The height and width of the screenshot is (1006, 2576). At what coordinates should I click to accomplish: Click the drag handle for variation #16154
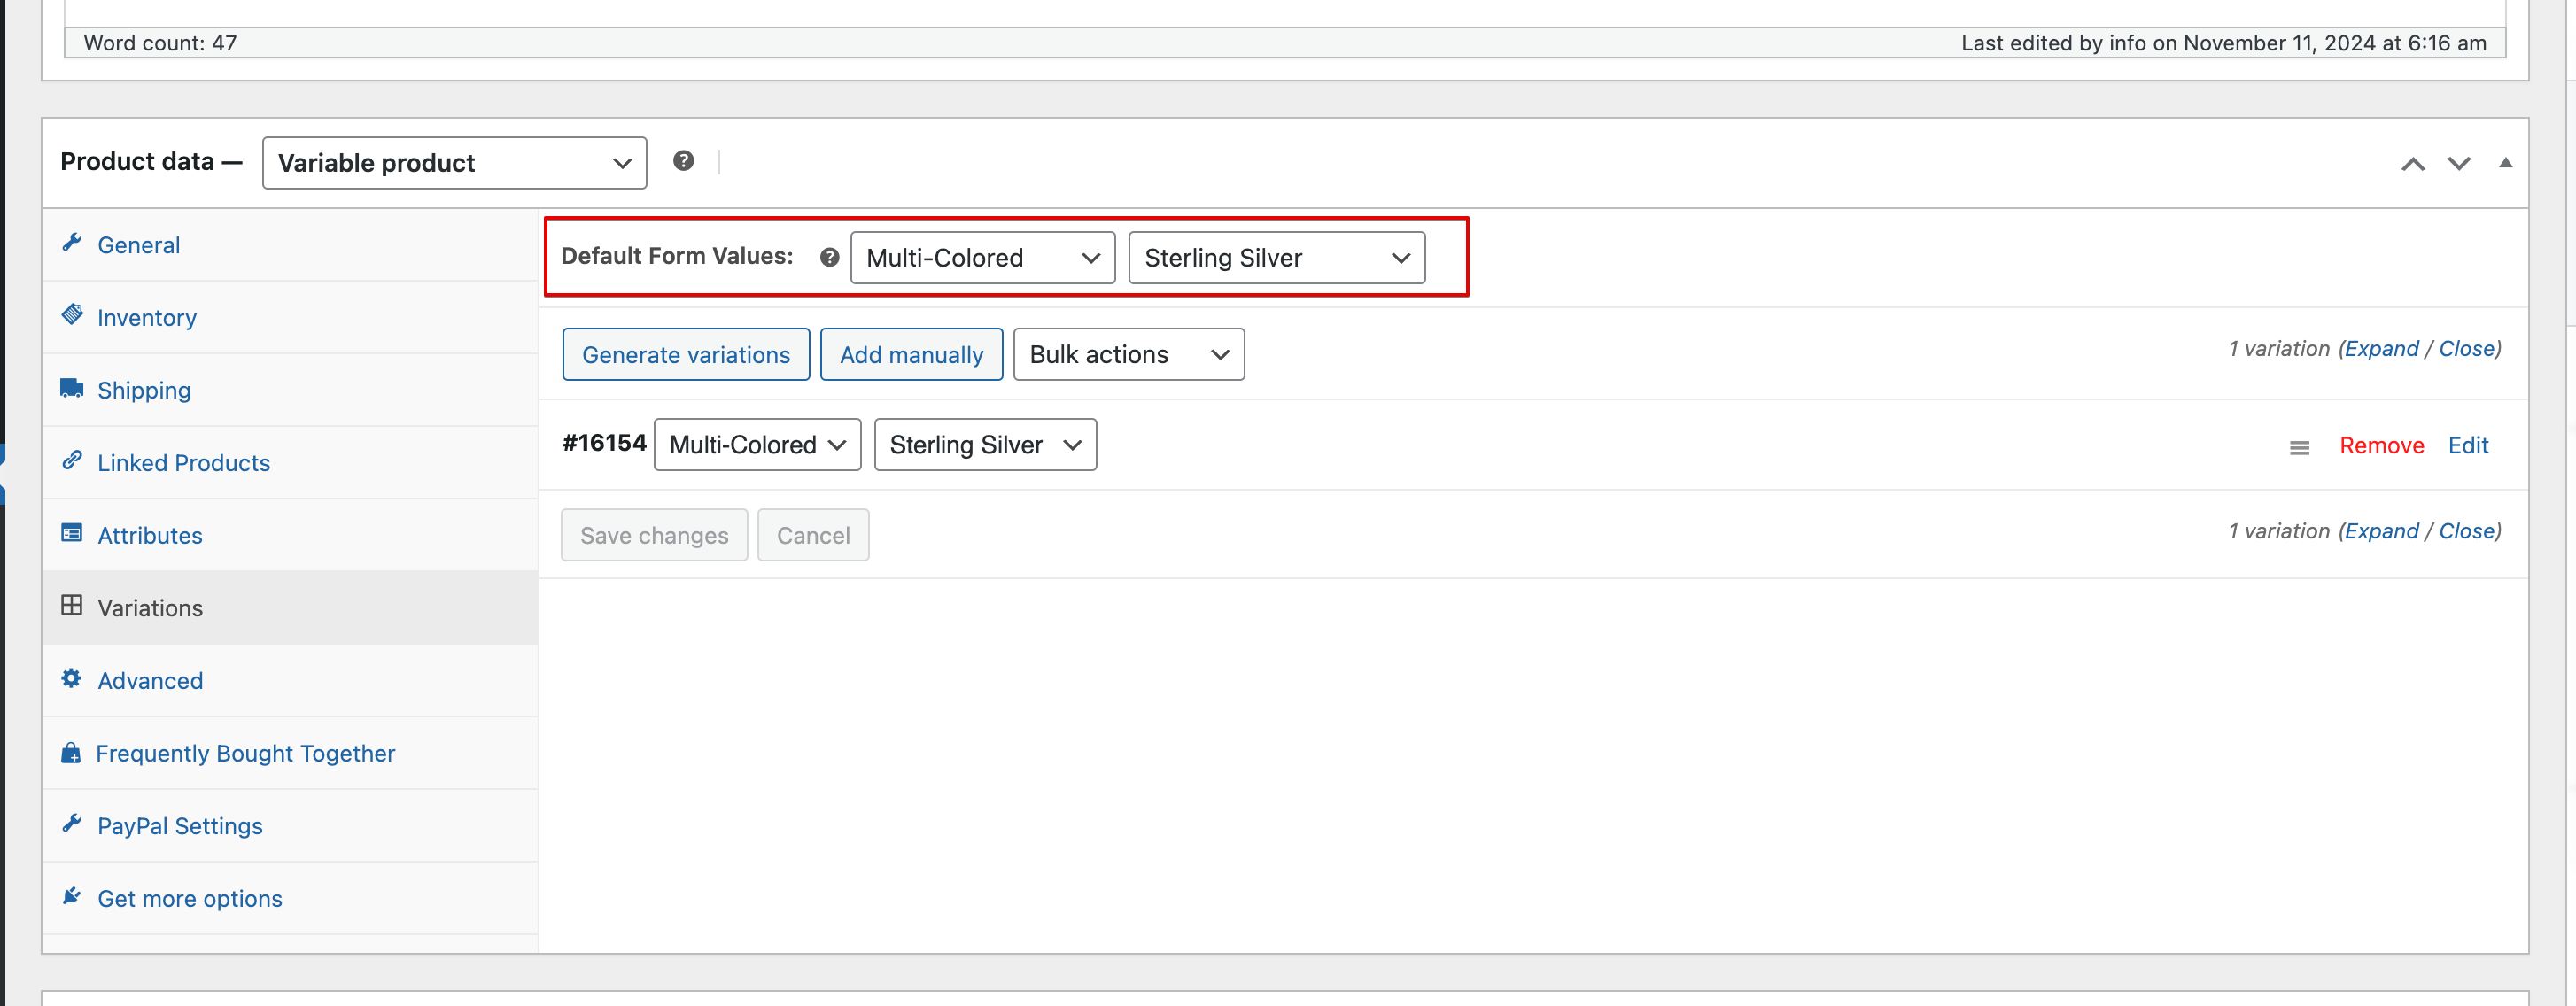tap(2299, 448)
